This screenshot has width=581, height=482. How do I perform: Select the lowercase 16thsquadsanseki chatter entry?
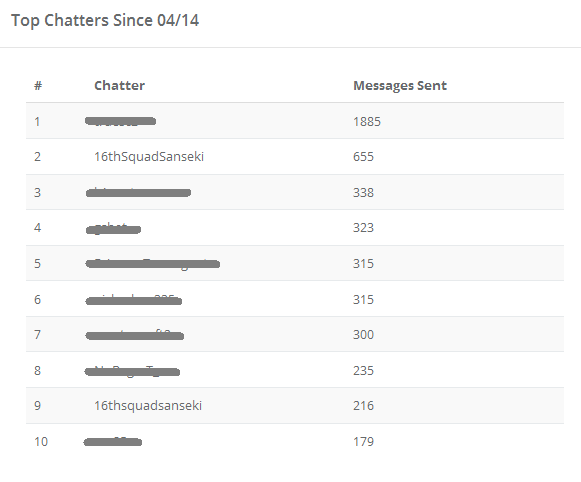148,406
